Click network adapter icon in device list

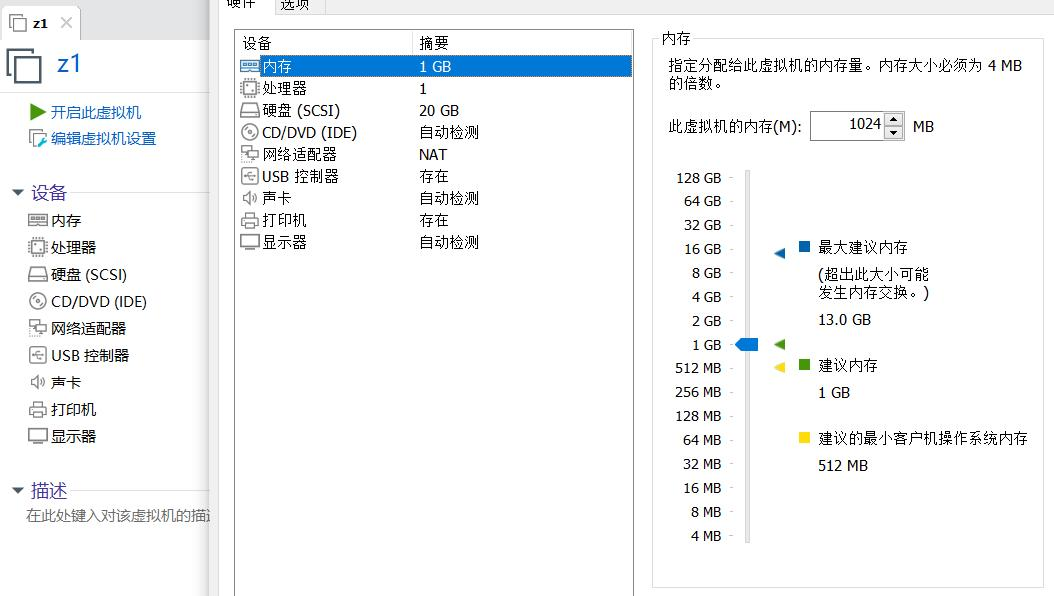tap(249, 154)
